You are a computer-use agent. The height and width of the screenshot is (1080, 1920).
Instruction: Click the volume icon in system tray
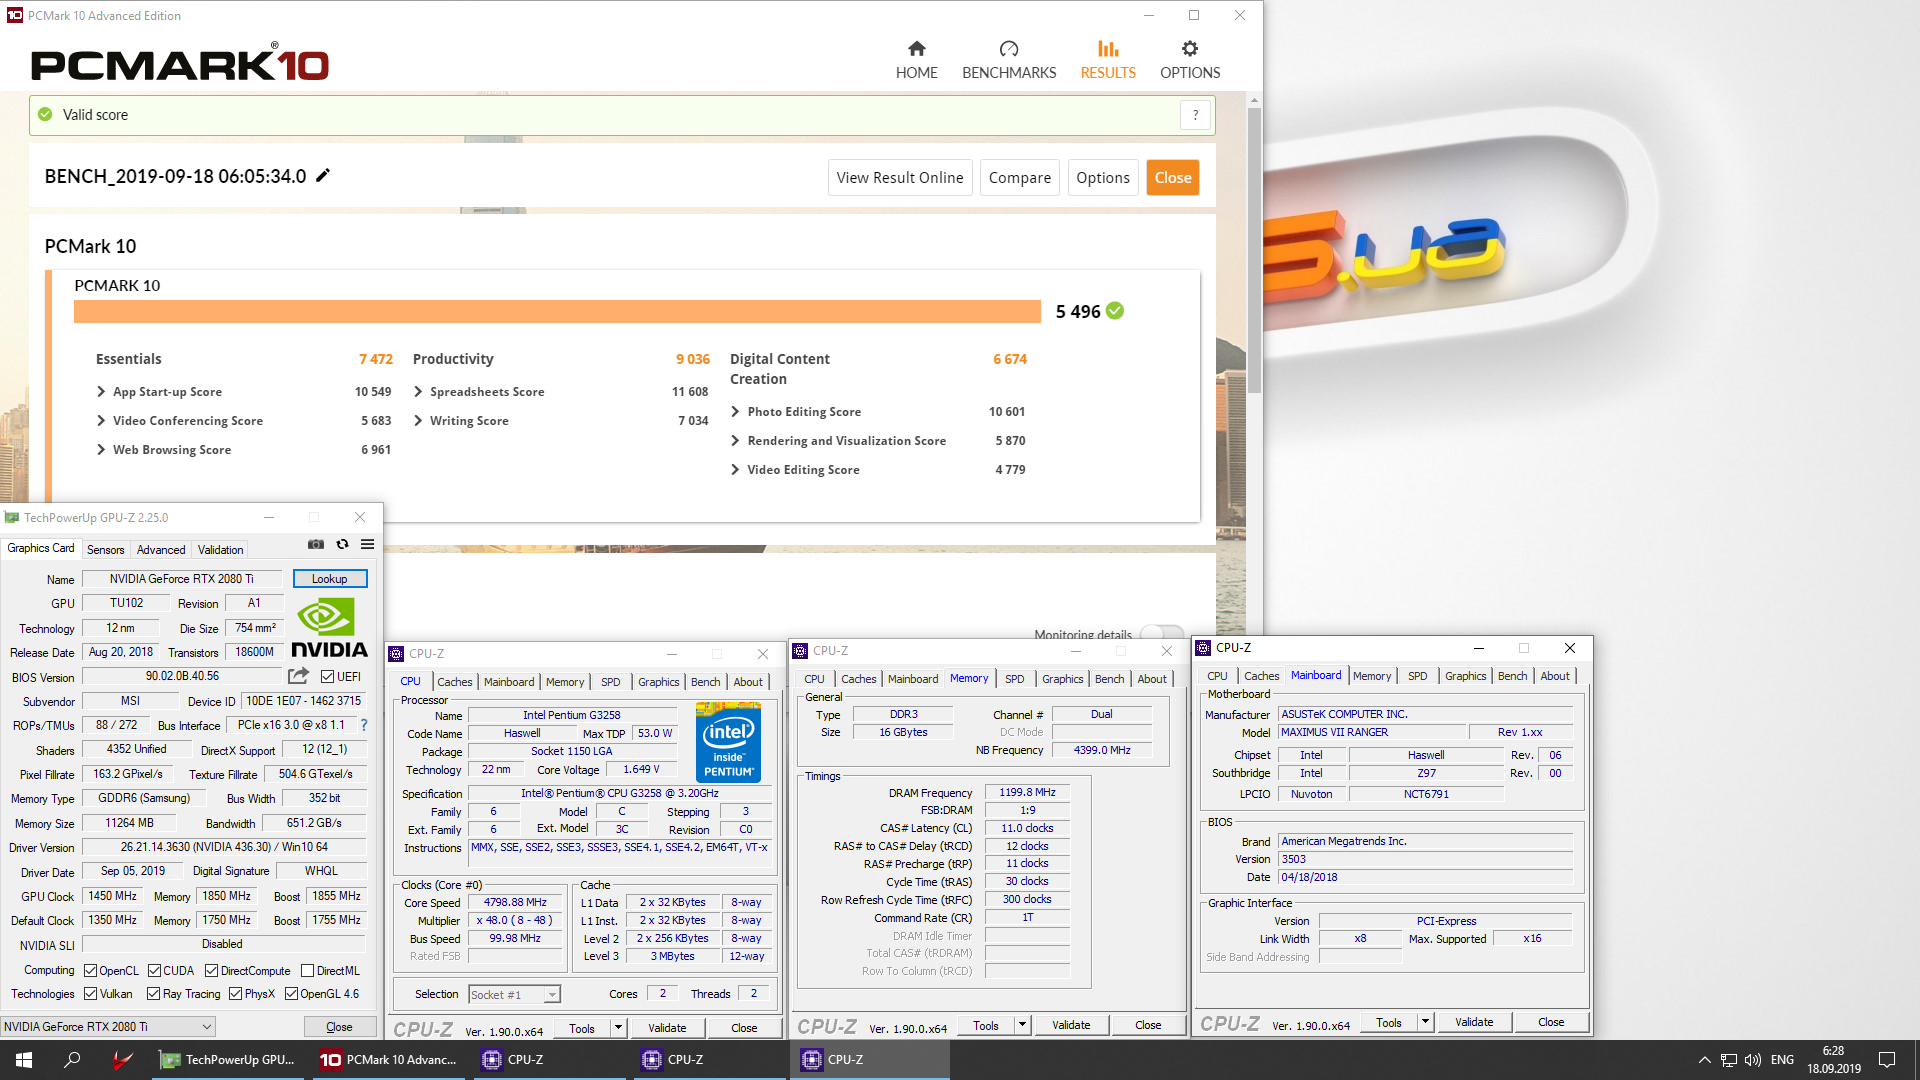click(x=1752, y=1060)
